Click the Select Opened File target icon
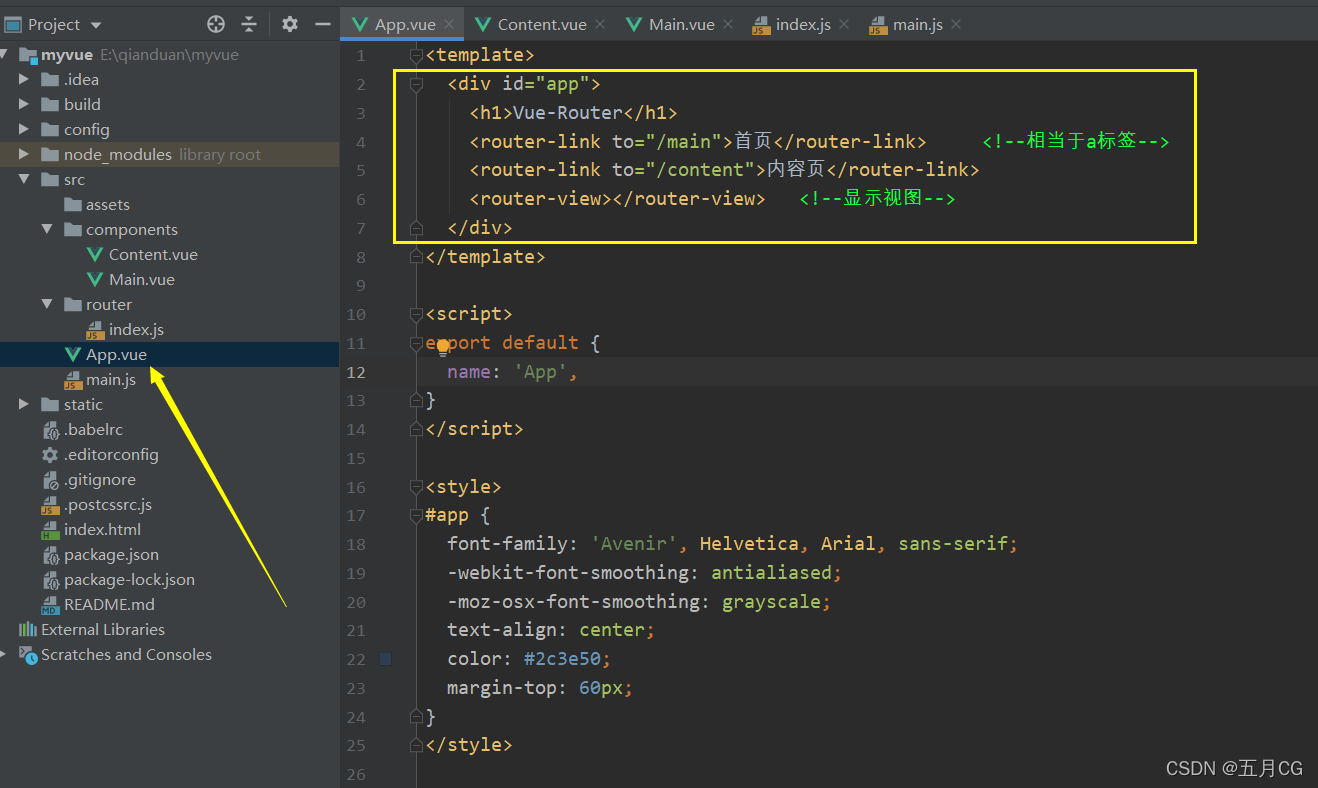 coord(216,24)
